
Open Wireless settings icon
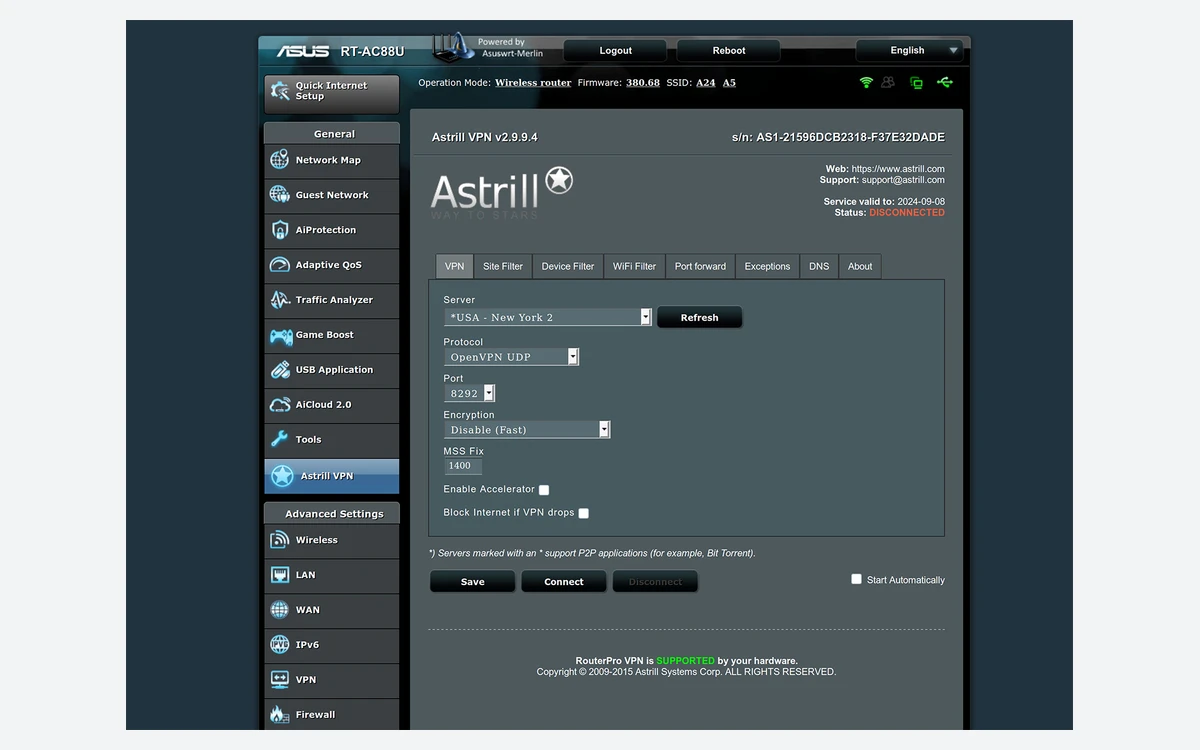(280, 540)
